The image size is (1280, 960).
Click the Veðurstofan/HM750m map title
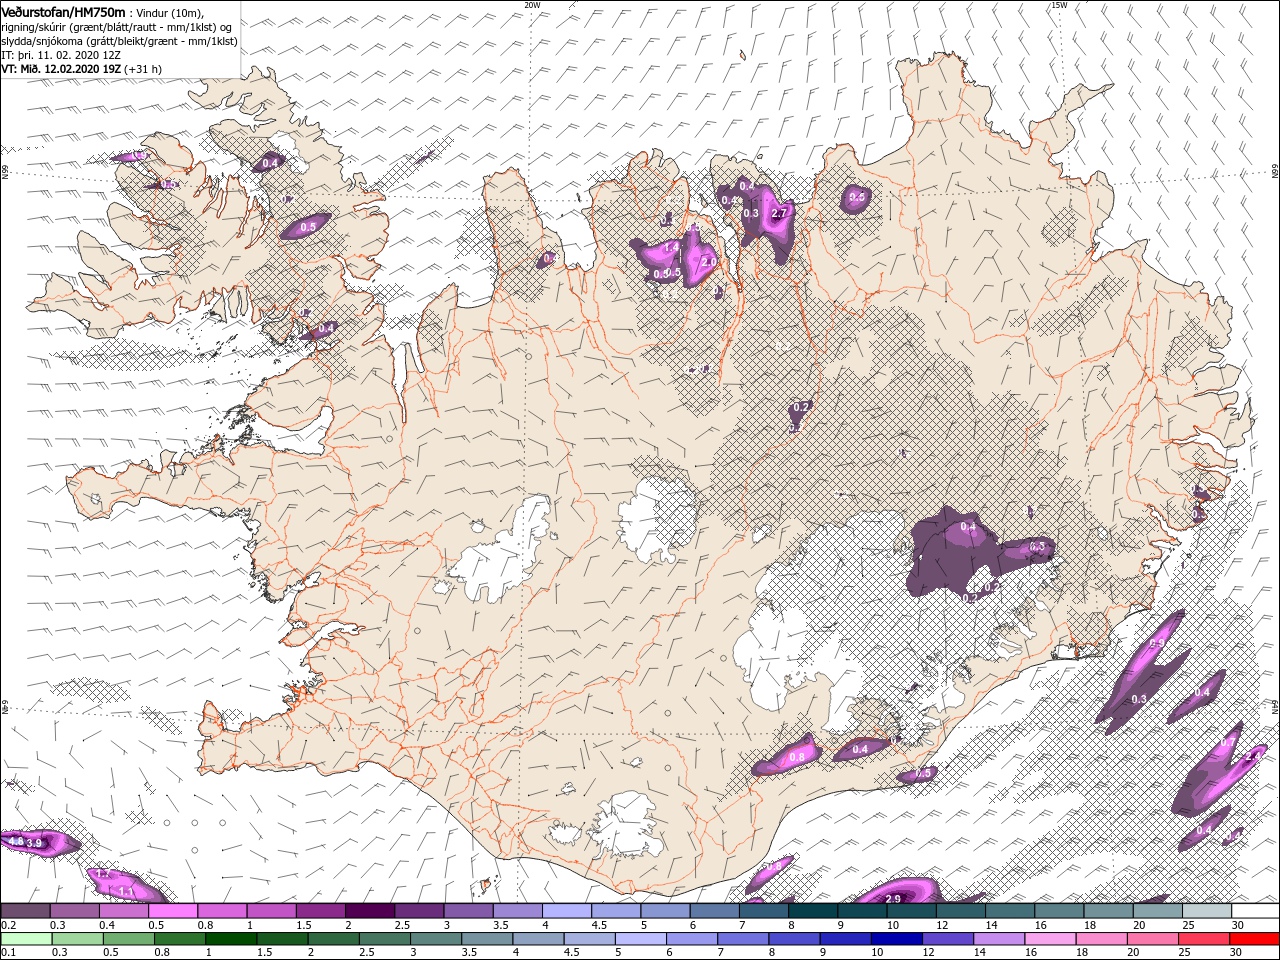[63, 12]
